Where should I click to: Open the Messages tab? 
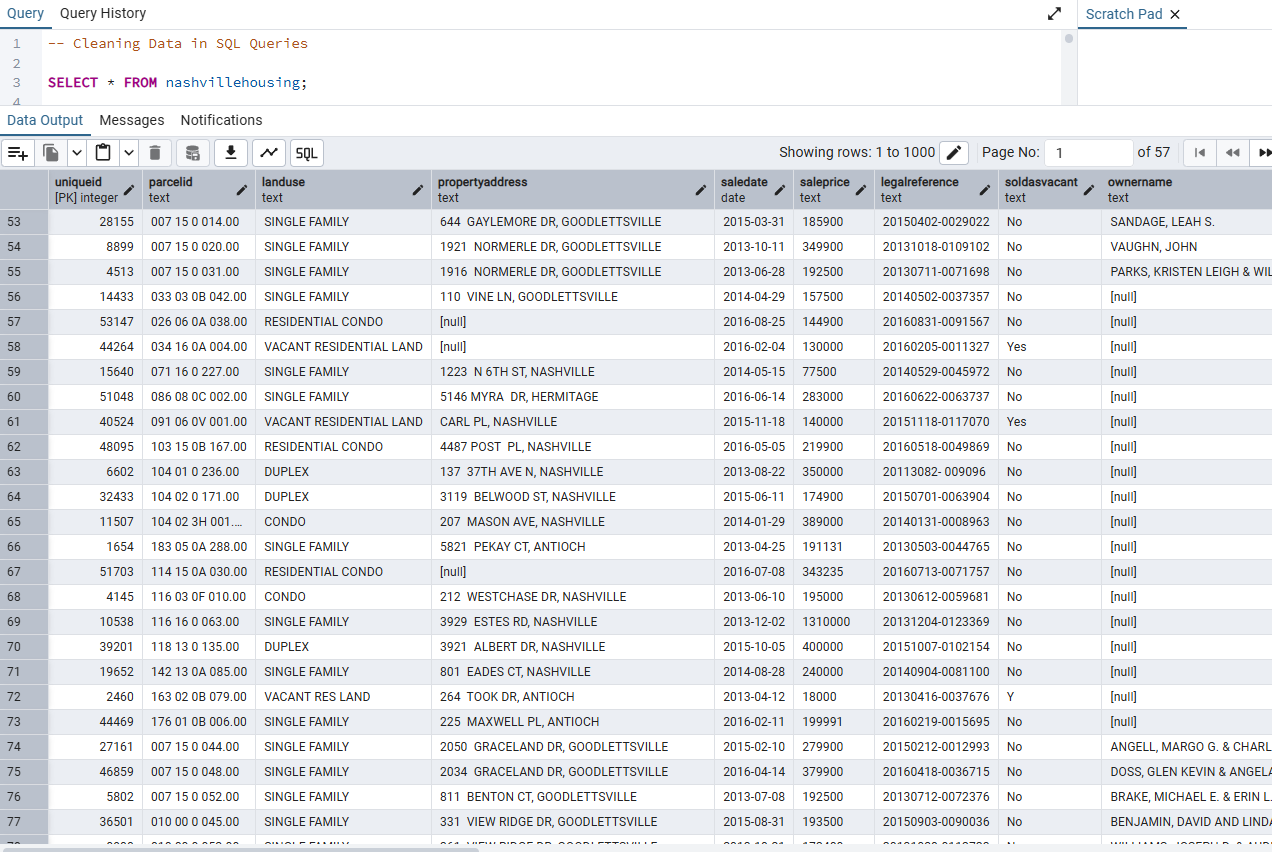coord(132,120)
